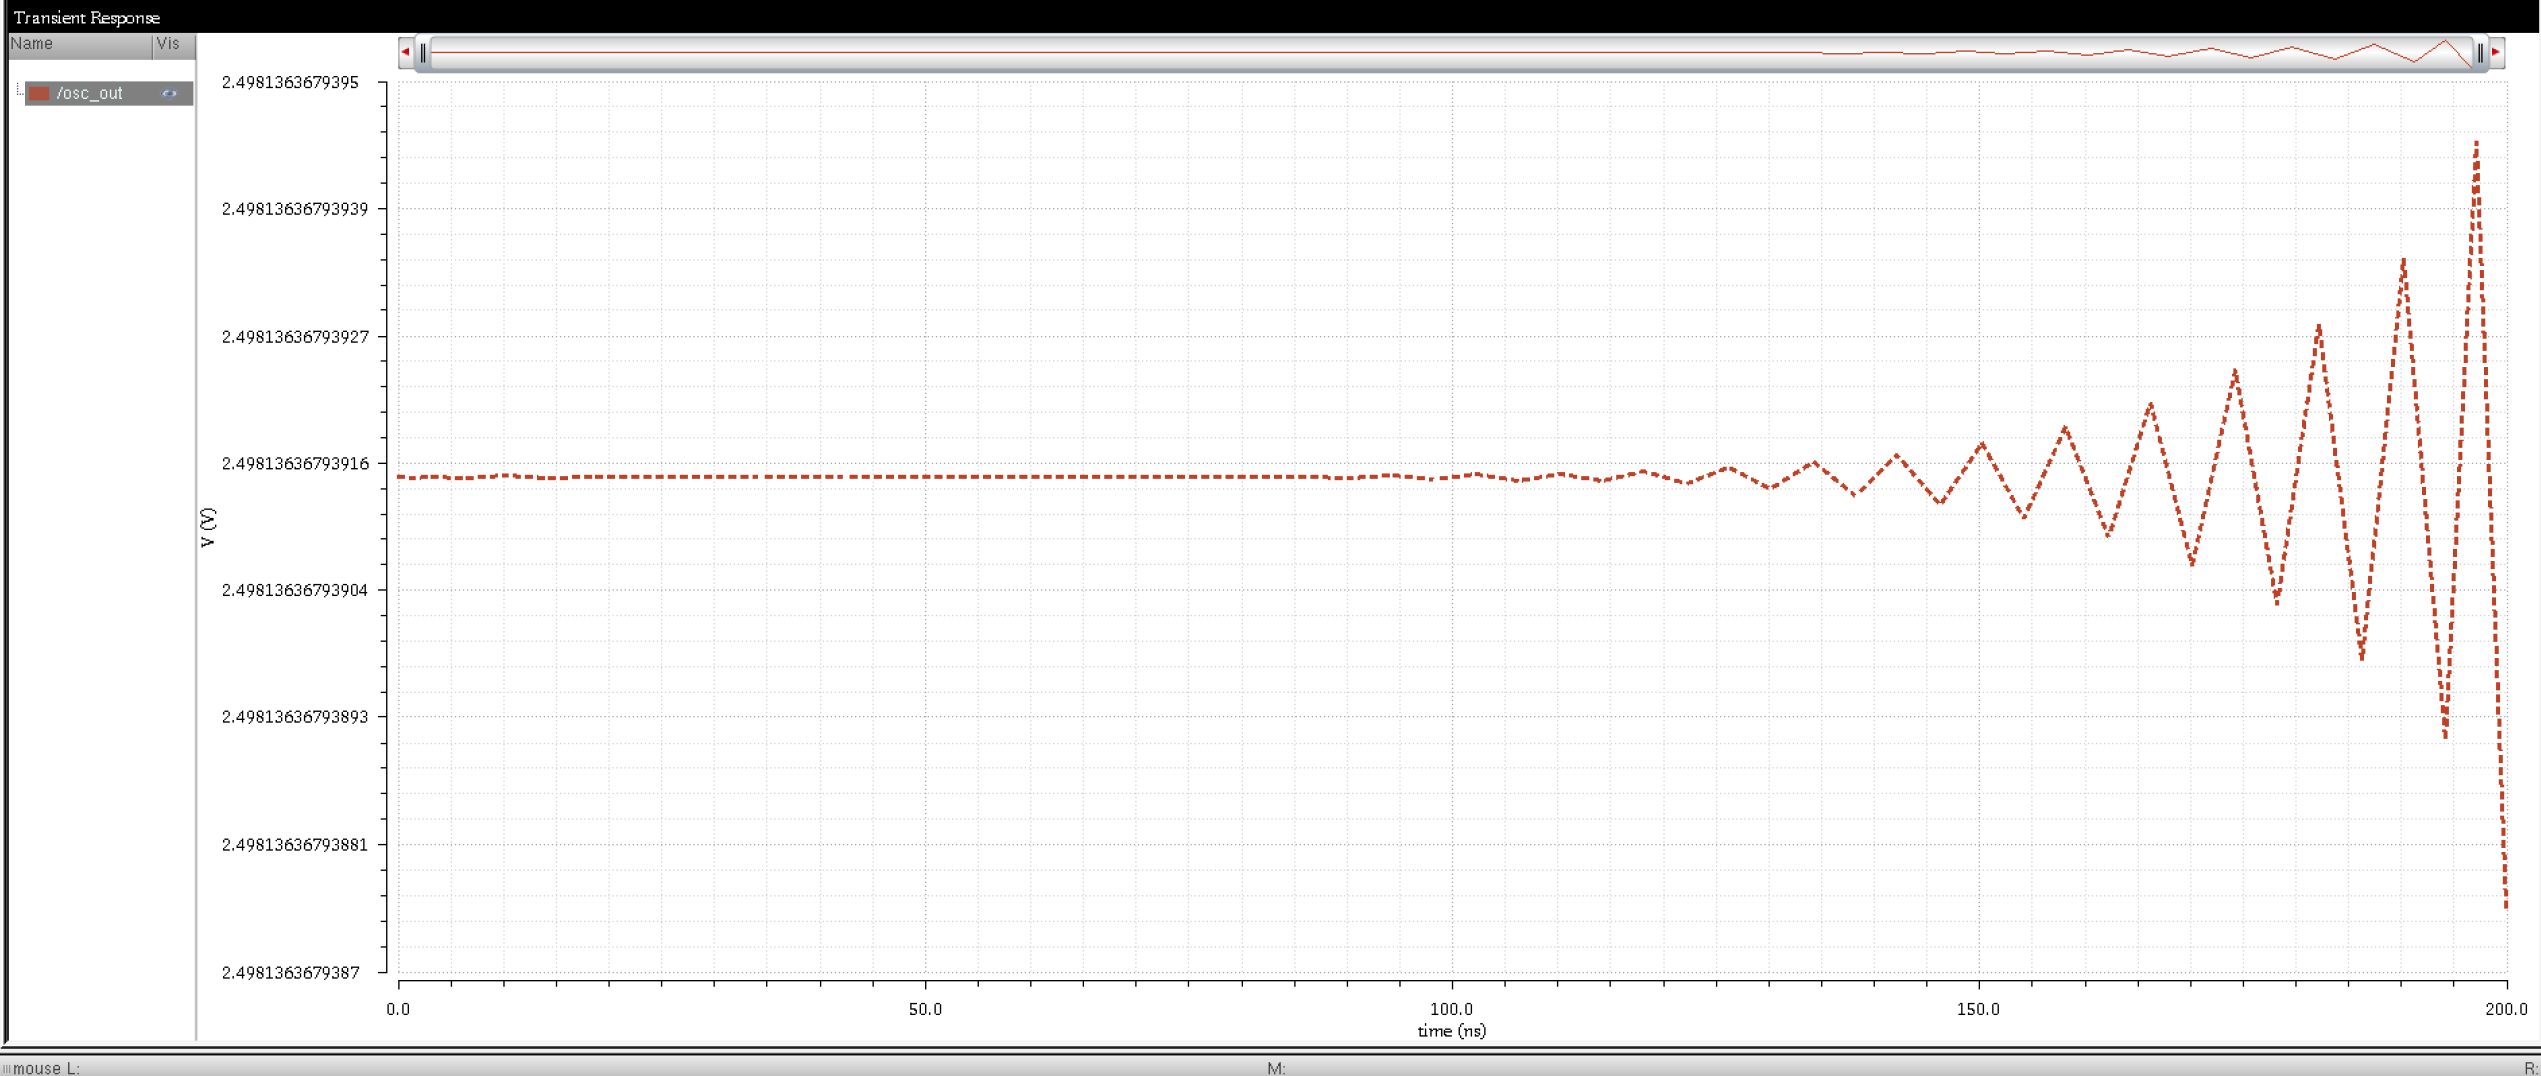2541x1076 pixels.
Task: Click the Vis column header
Action: click(169, 44)
